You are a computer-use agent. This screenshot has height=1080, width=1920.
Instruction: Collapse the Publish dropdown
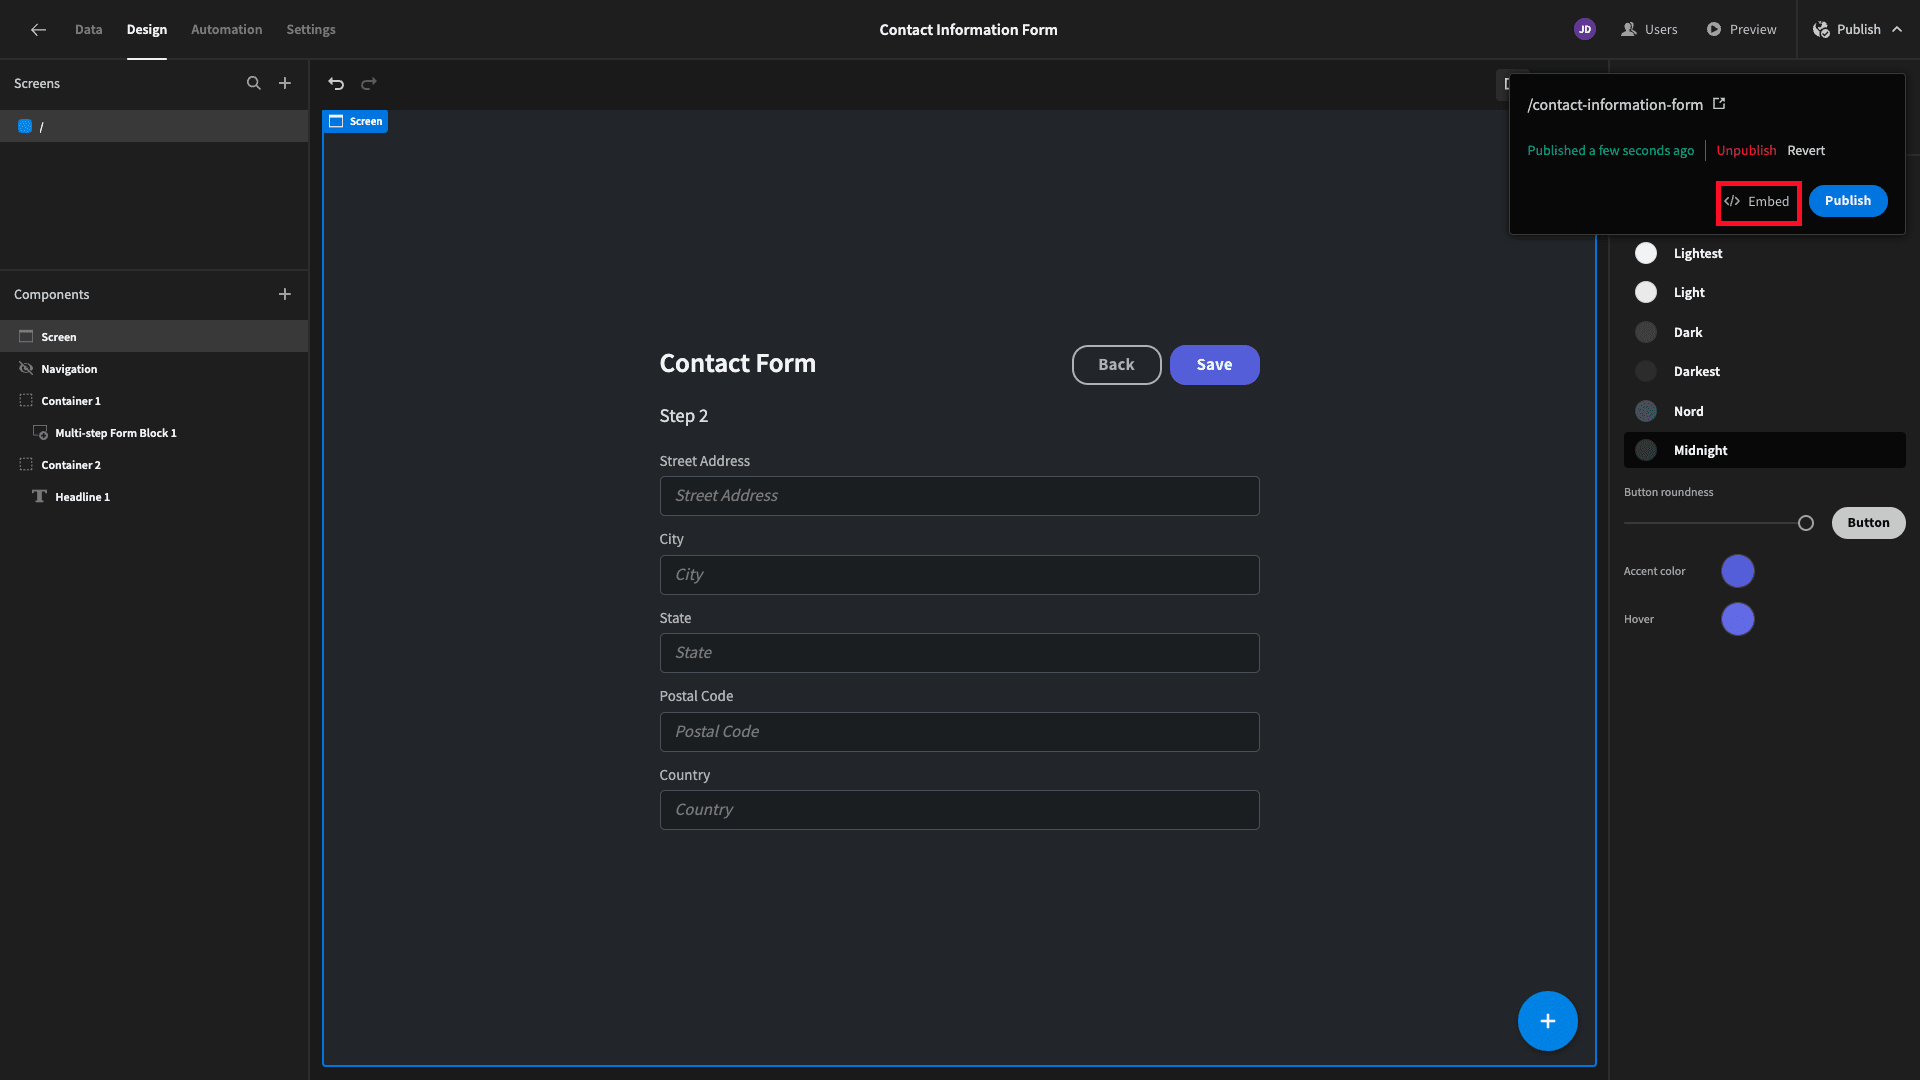pyautogui.click(x=1858, y=30)
